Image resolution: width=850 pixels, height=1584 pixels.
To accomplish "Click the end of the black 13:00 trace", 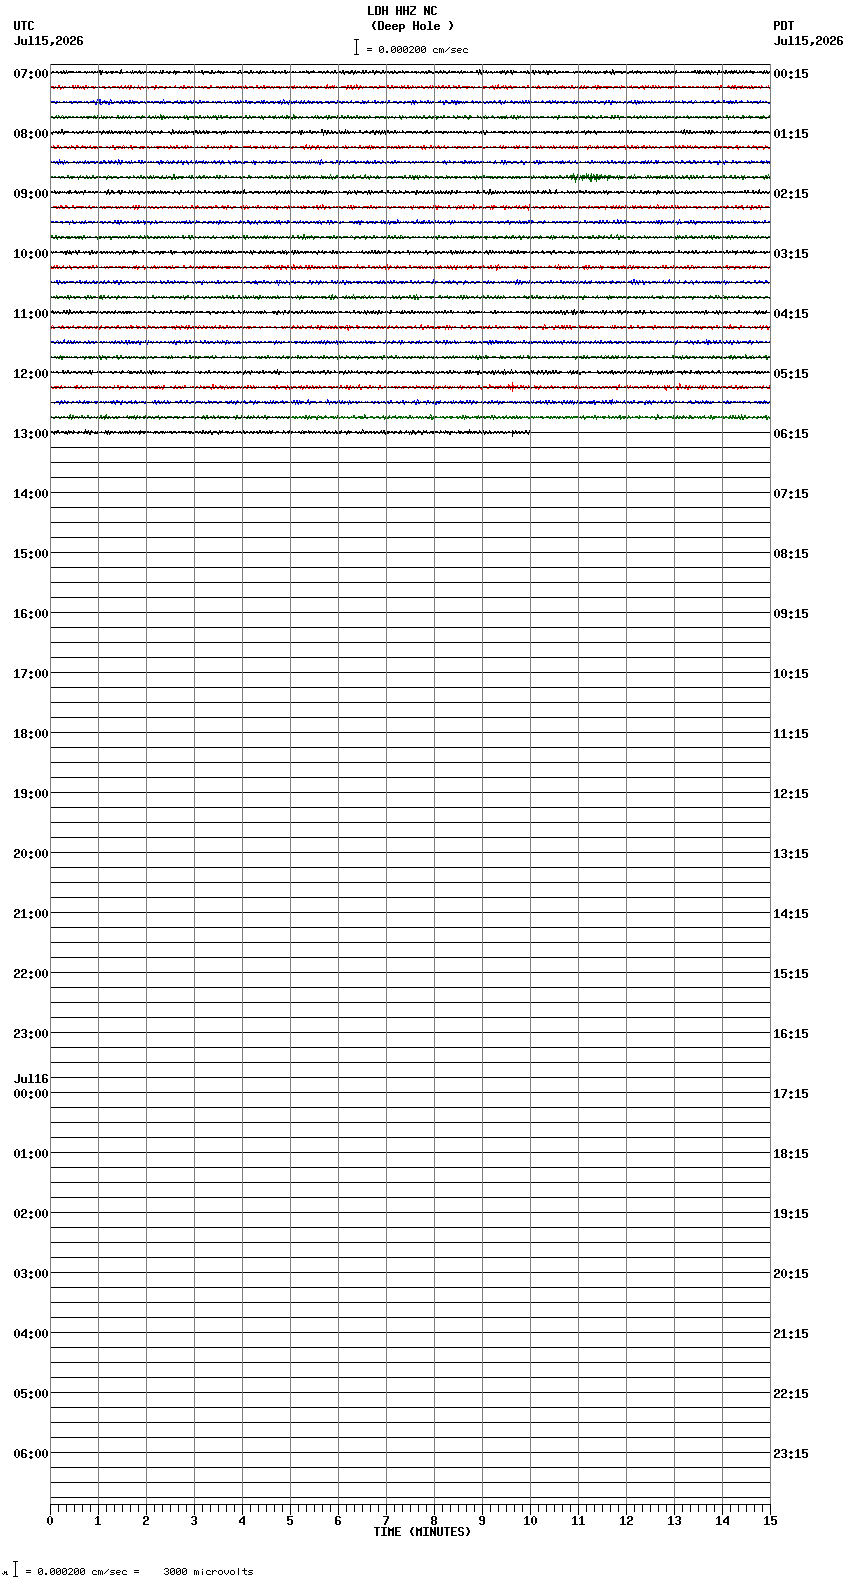I will (527, 432).
